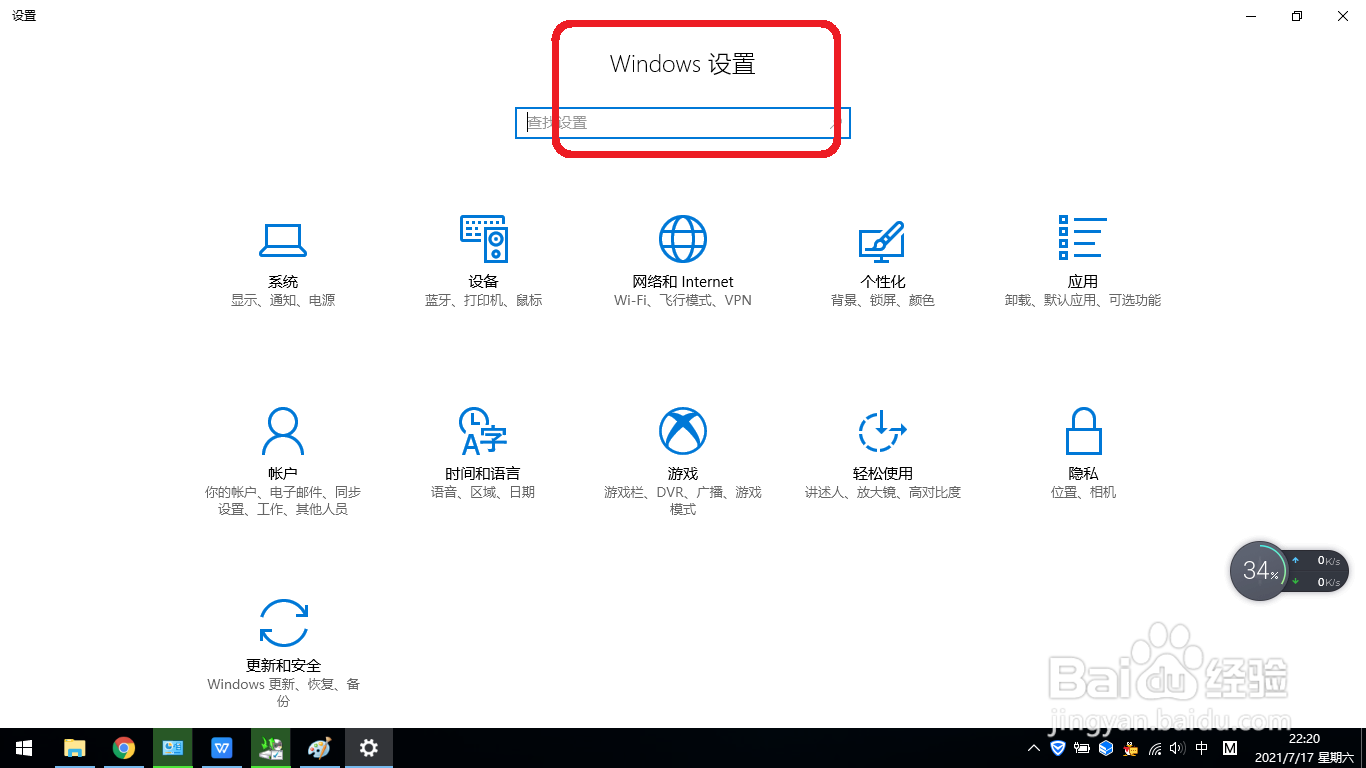Click the network speed monitor widget
This screenshot has height=768, width=1366.
tap(1318, 571)
